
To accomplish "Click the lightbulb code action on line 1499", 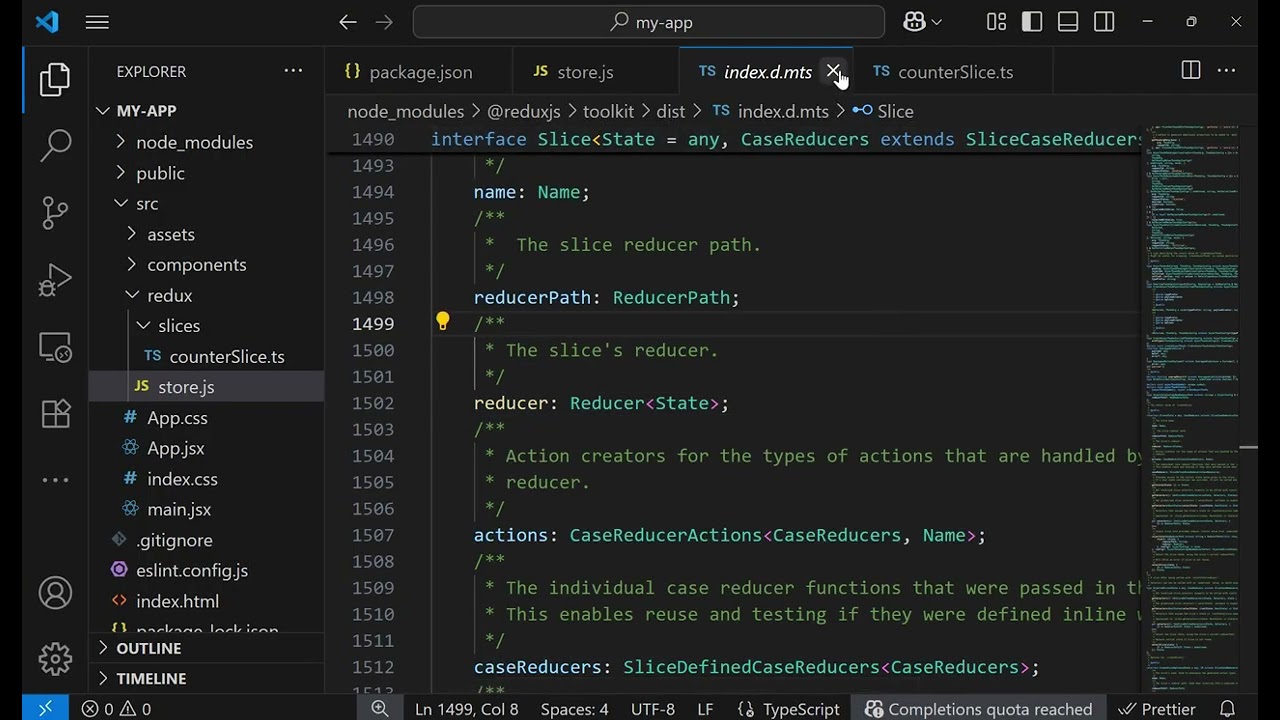I will pos(442,322).
